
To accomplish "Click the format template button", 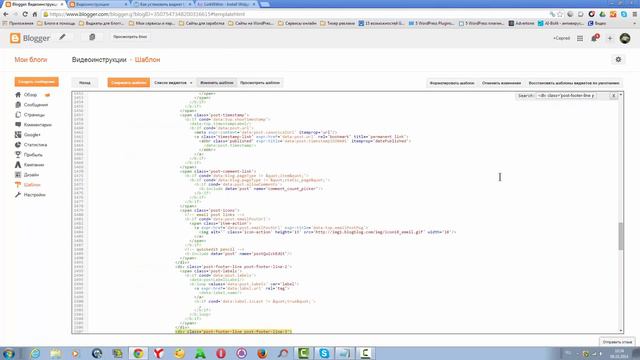I will 452,83.
